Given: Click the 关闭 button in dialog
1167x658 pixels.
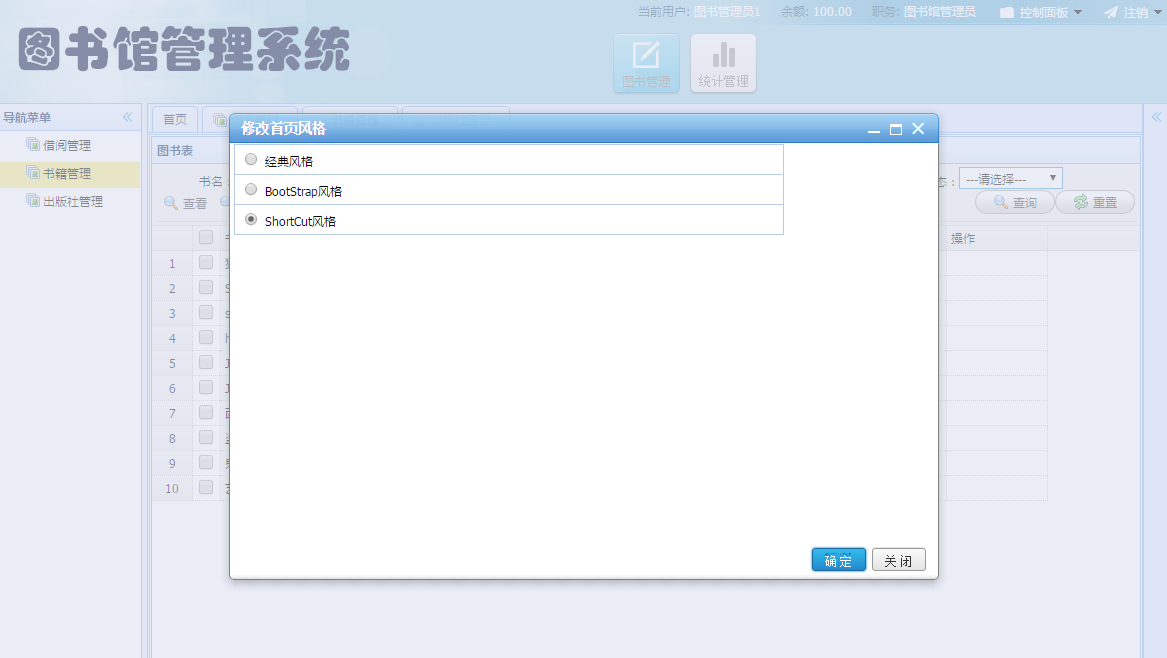Looking at the screenshot, I should 898,559.
